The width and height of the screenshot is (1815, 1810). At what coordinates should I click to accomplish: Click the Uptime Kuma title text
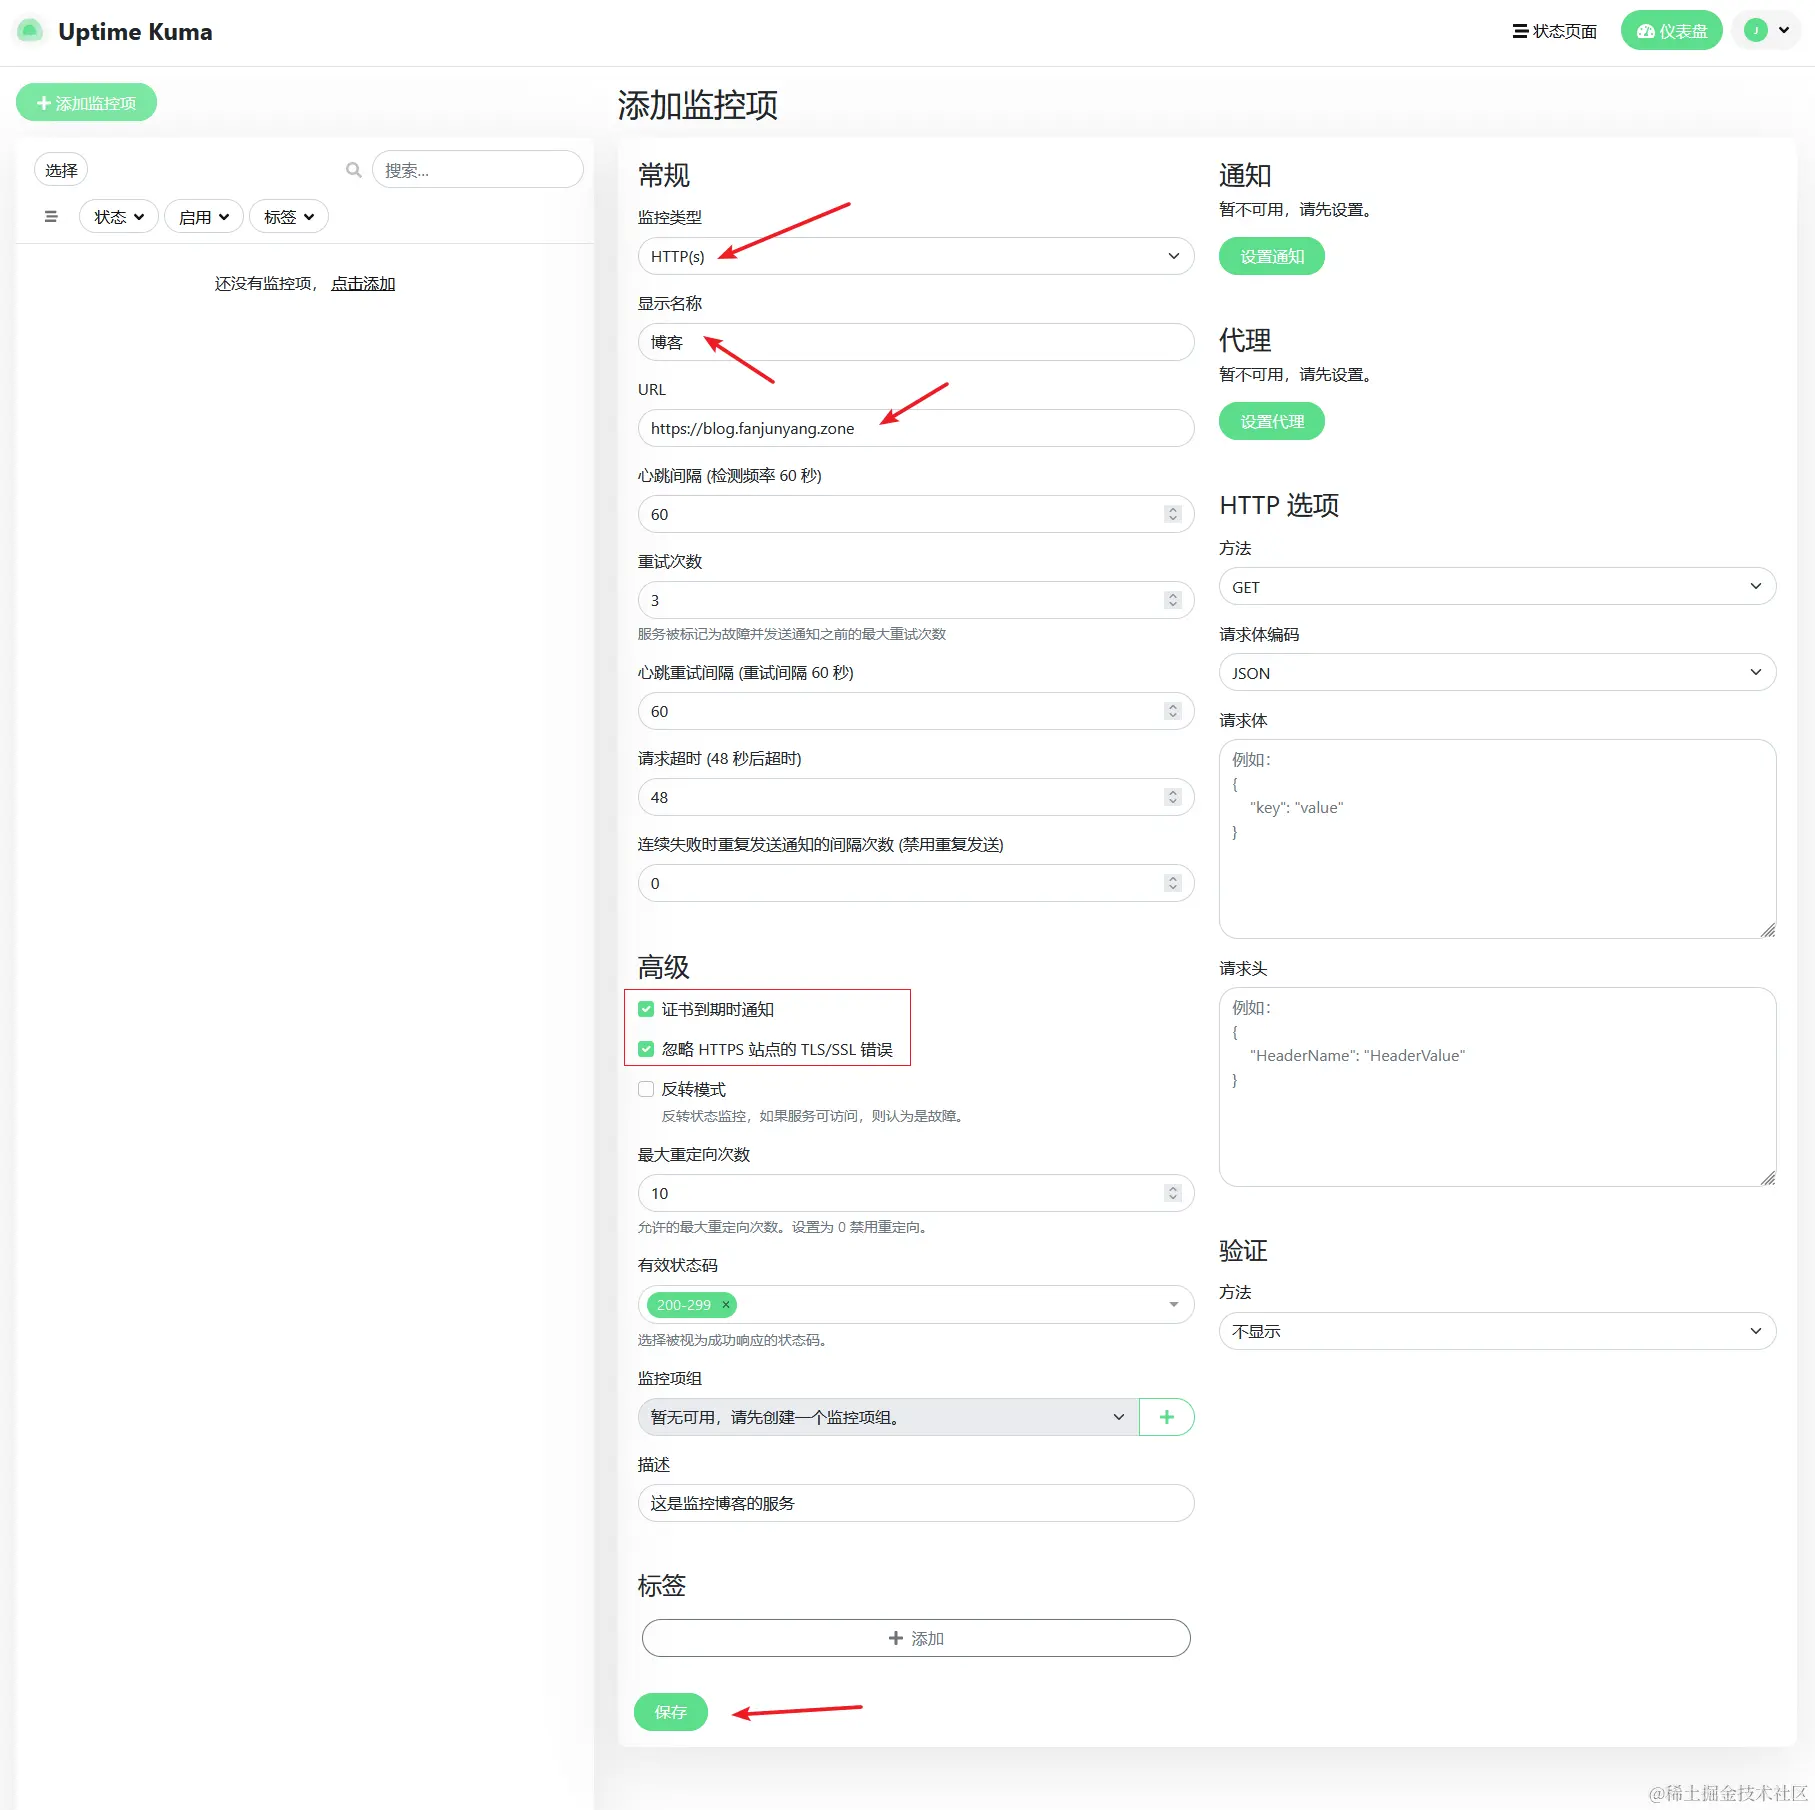click(x=135, y=32)
